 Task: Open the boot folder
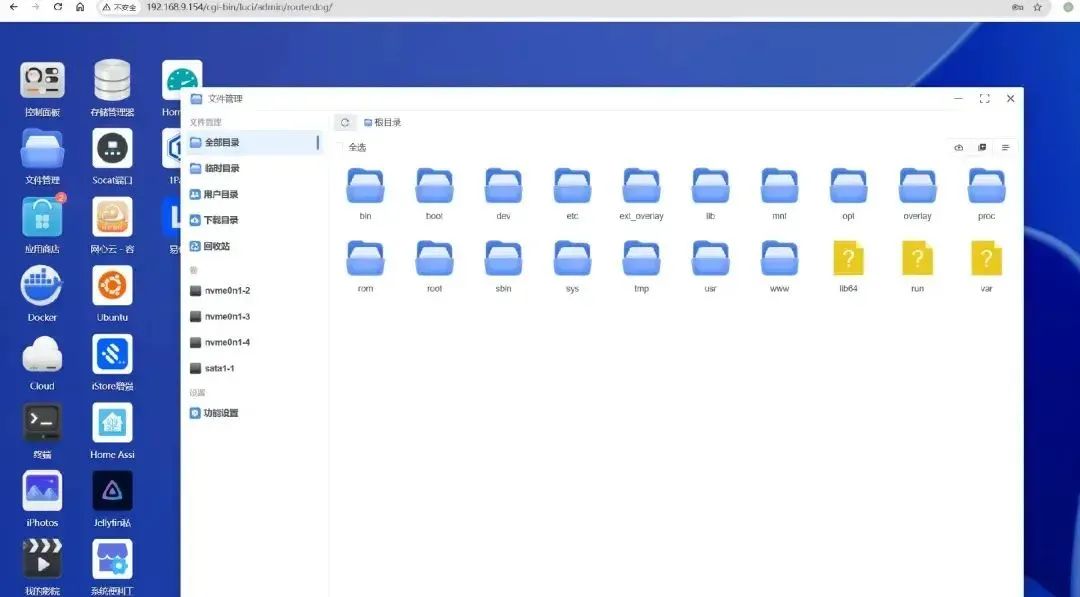click(434, 186)
